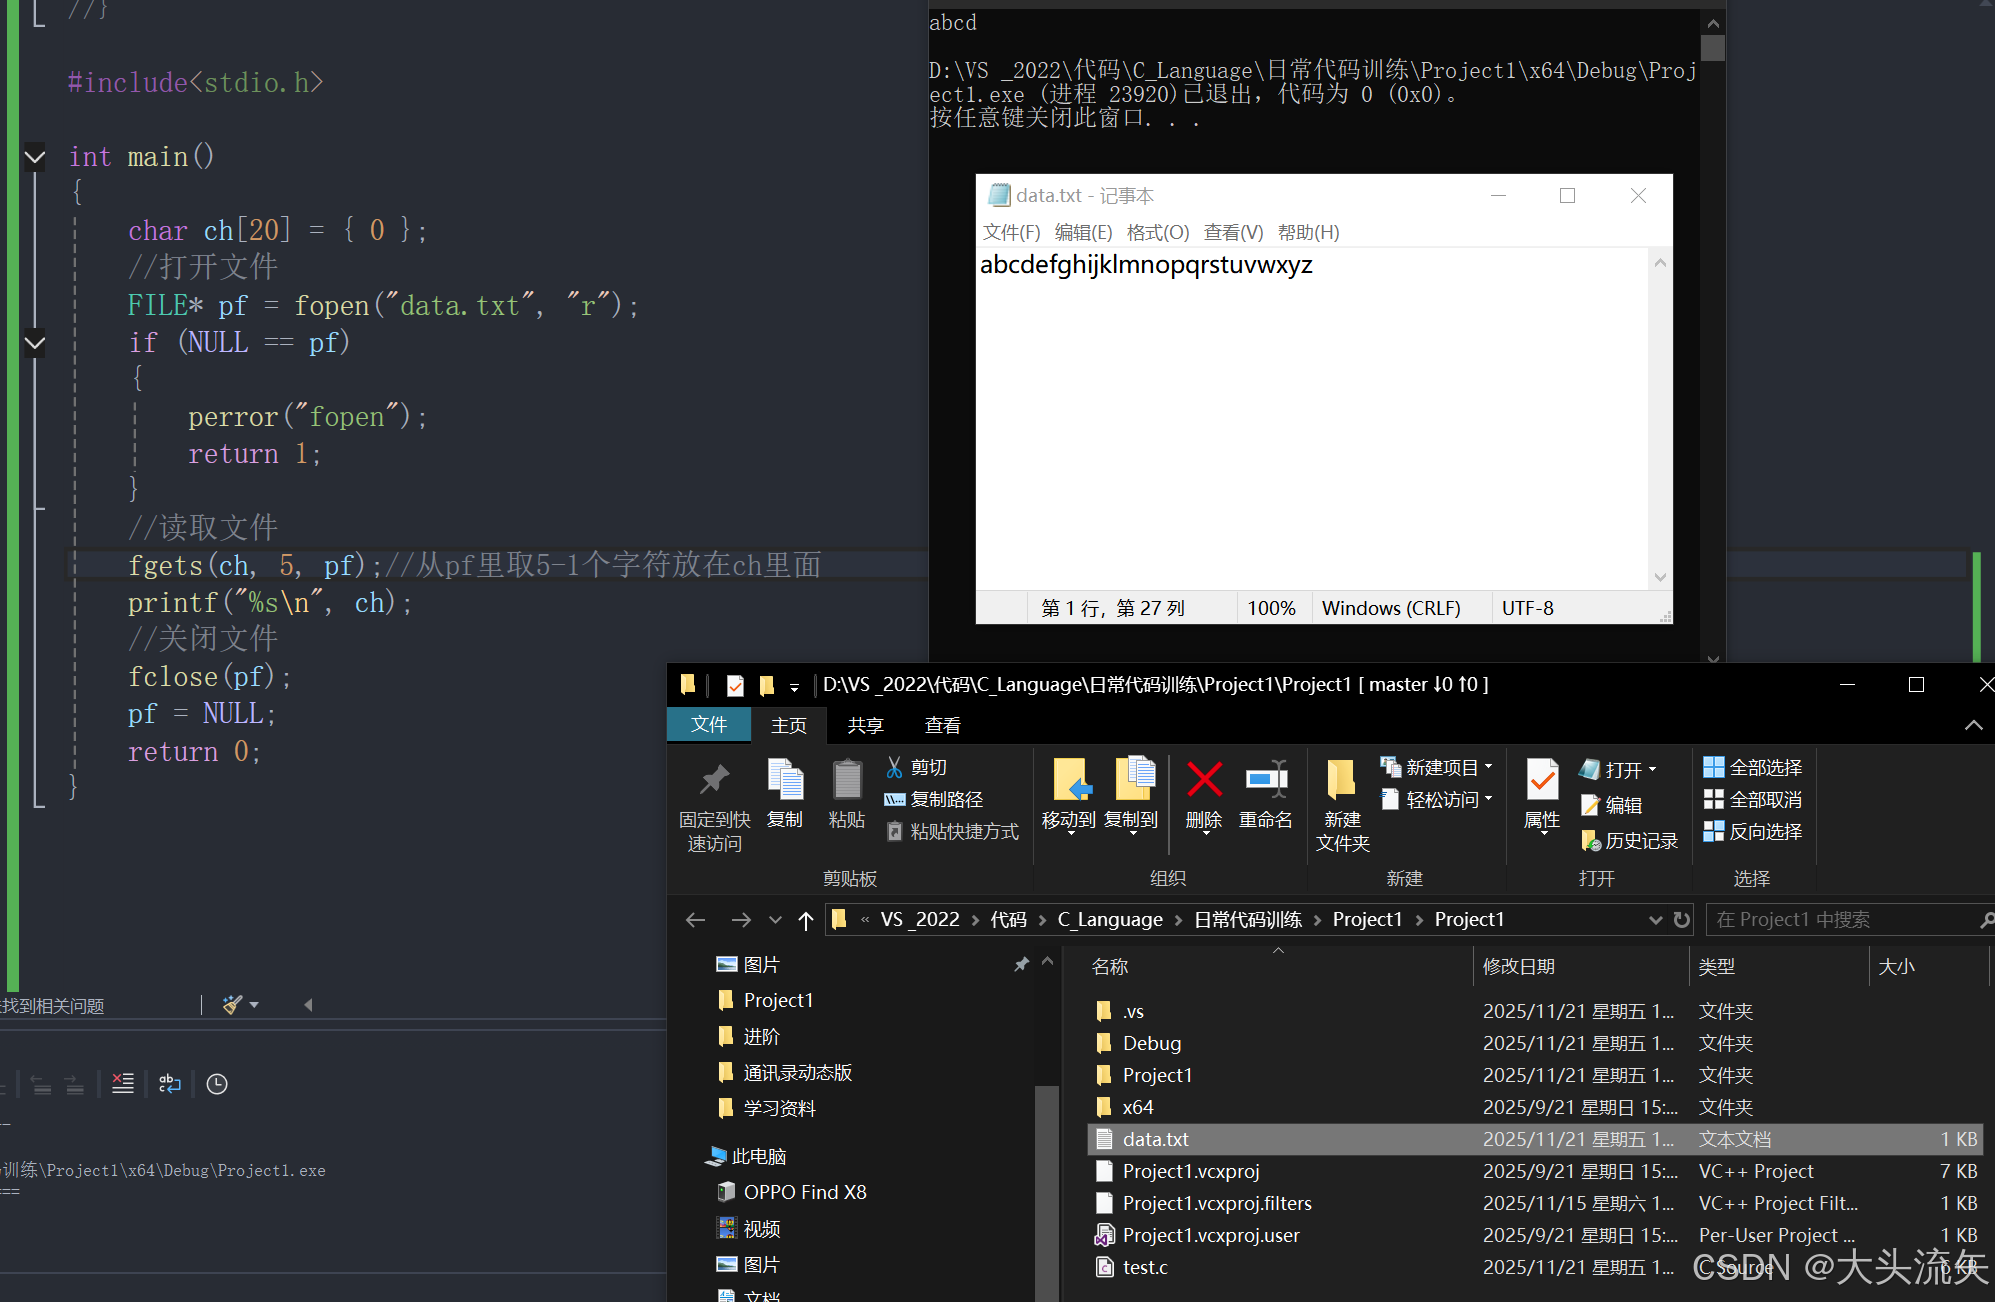Expand the address bar history dropdown
The height and width of the screenshot is (1302, 1995).
1655,920
